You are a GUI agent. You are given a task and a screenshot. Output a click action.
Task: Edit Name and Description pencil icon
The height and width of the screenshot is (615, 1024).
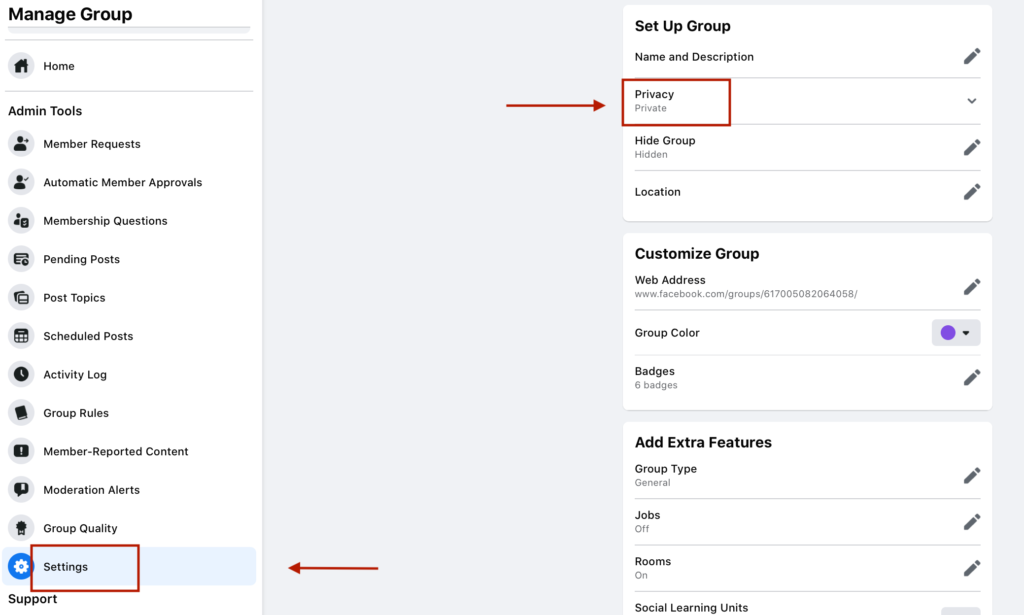(x=971, y=57)
